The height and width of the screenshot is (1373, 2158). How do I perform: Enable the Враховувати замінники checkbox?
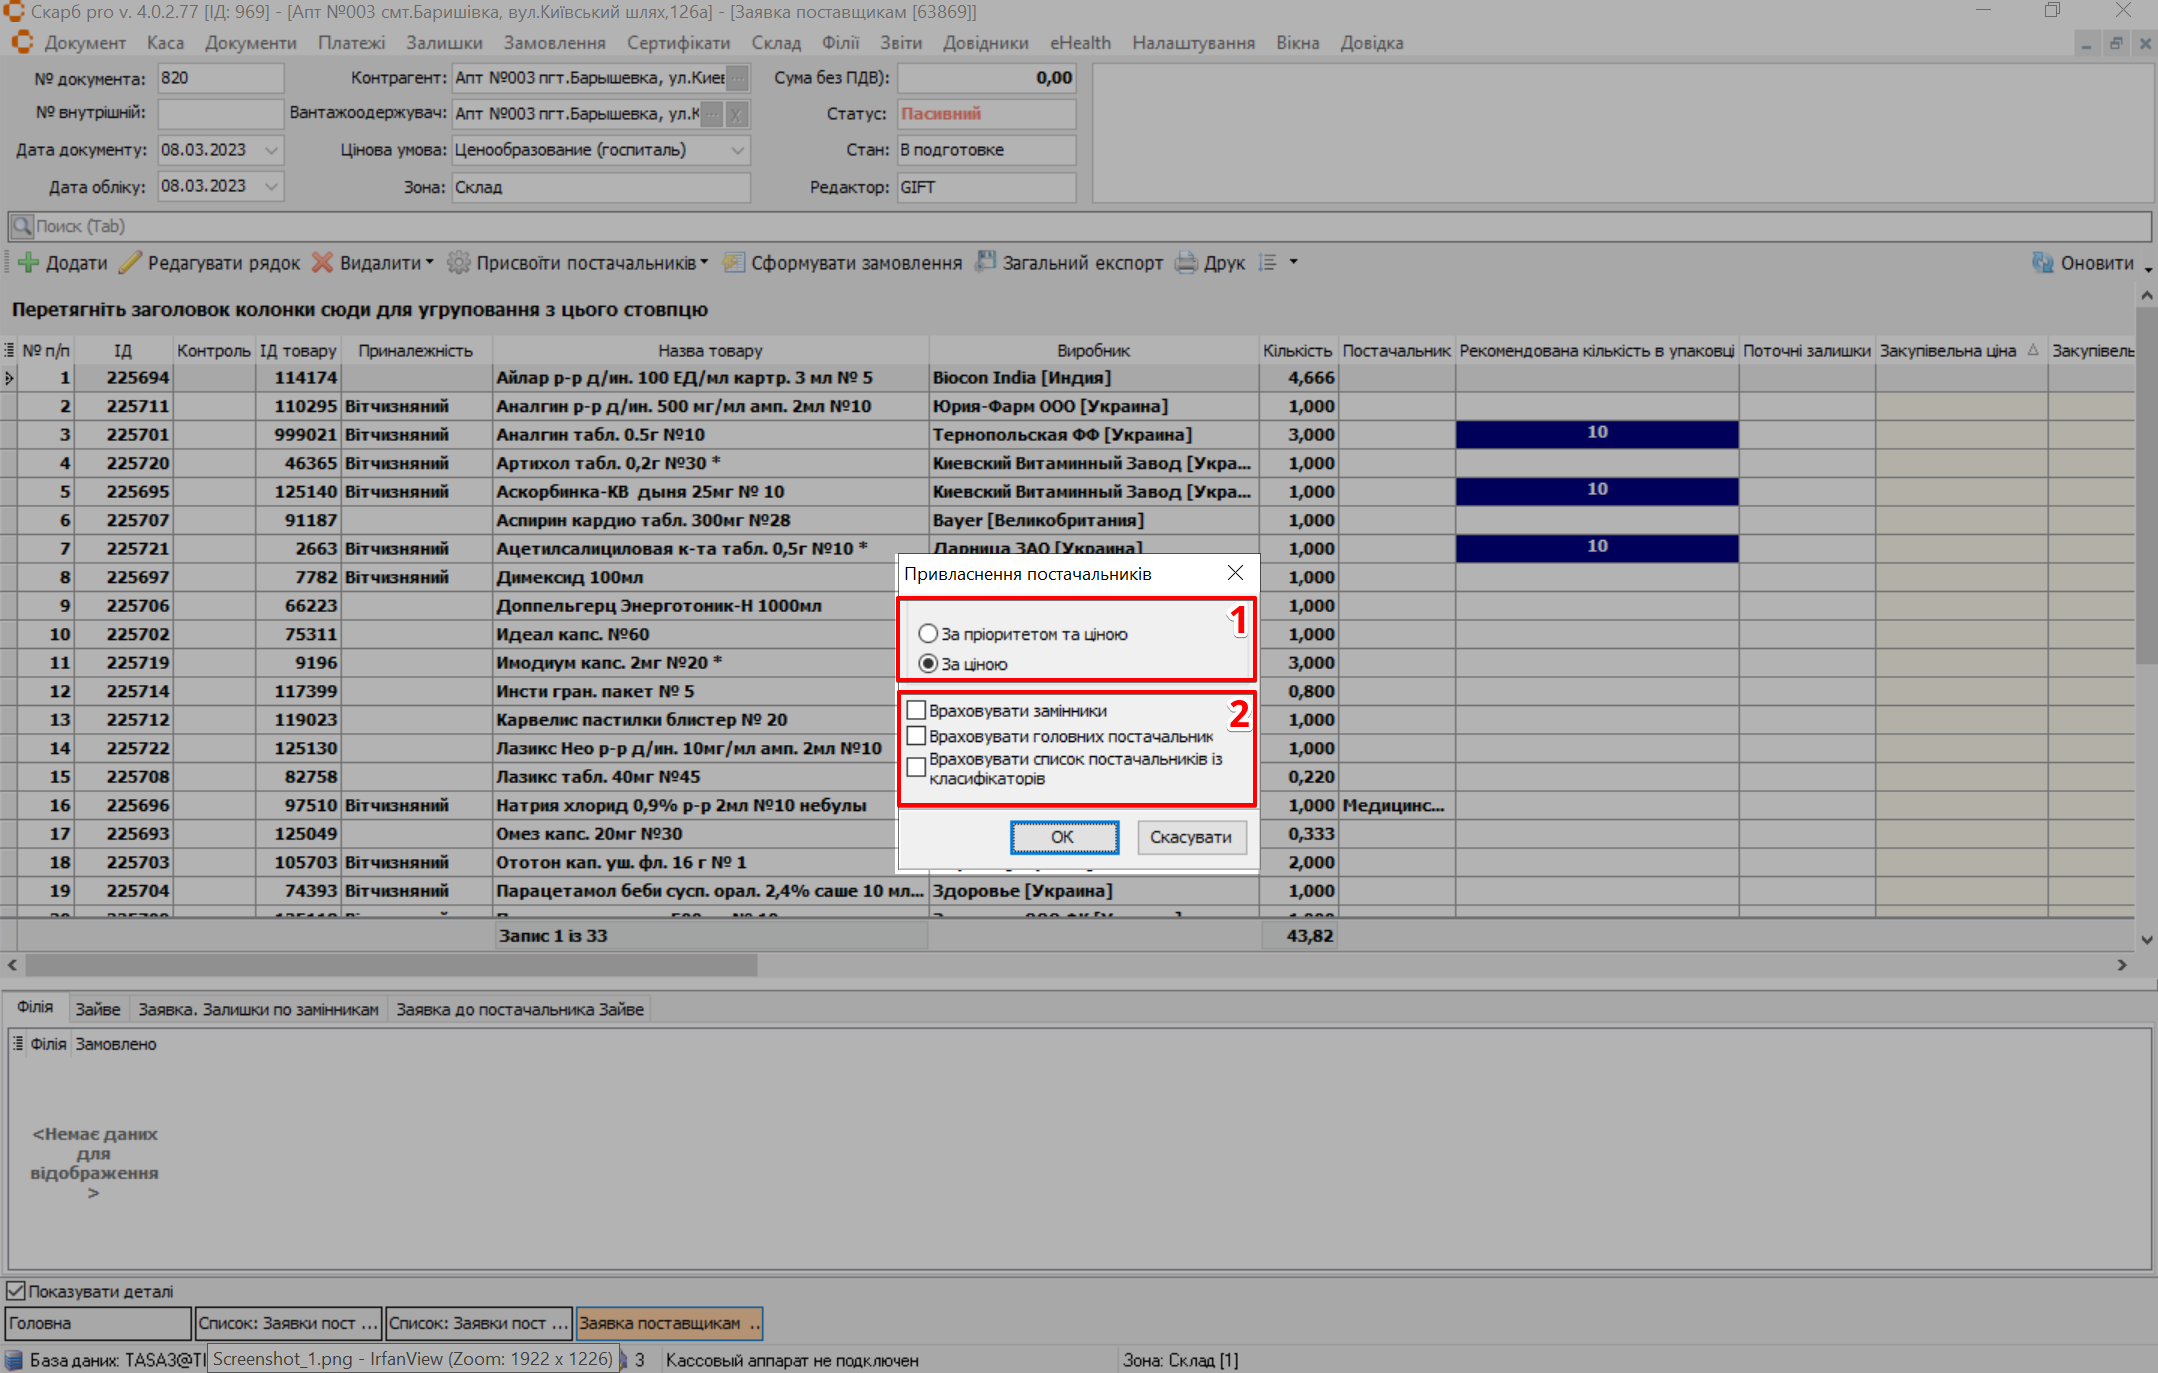(916, 711)
